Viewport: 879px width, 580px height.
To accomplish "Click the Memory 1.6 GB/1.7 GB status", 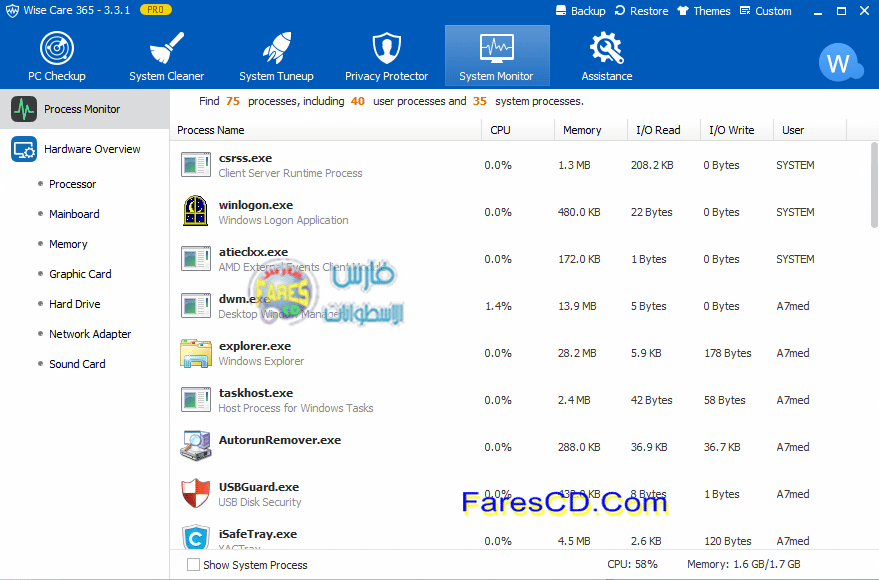I will click(x=743, y=564).
